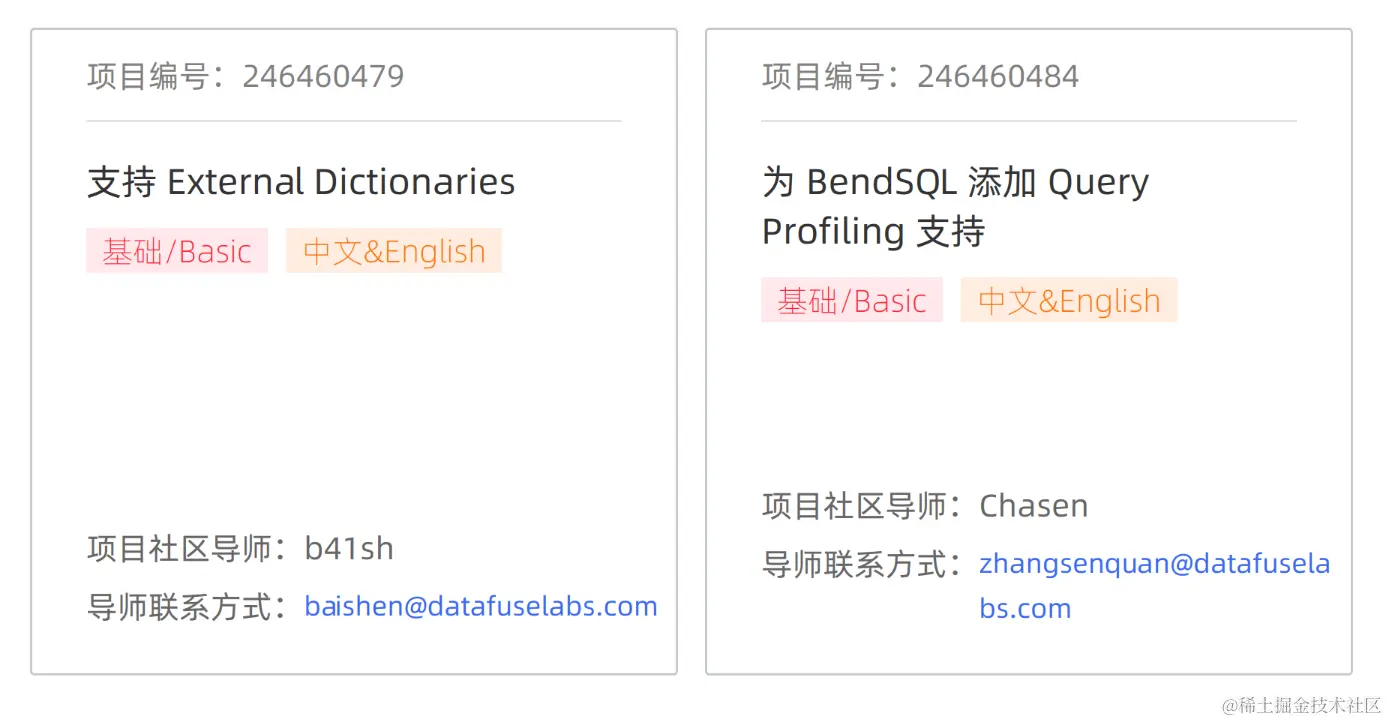Viewport: 1388px width, 722px height.
Task: Click 中文&English tag on the BendSQL card
Action: [x=1069, y=300]
